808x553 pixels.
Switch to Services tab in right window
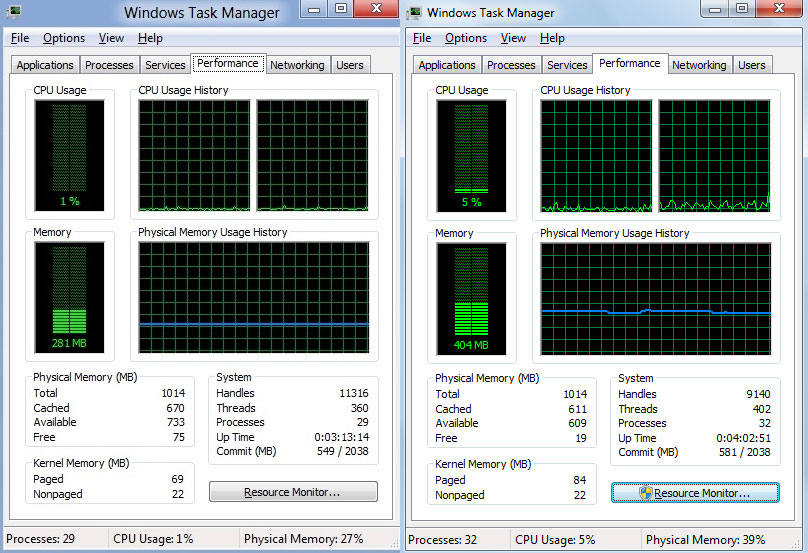[x=567, y=65]
